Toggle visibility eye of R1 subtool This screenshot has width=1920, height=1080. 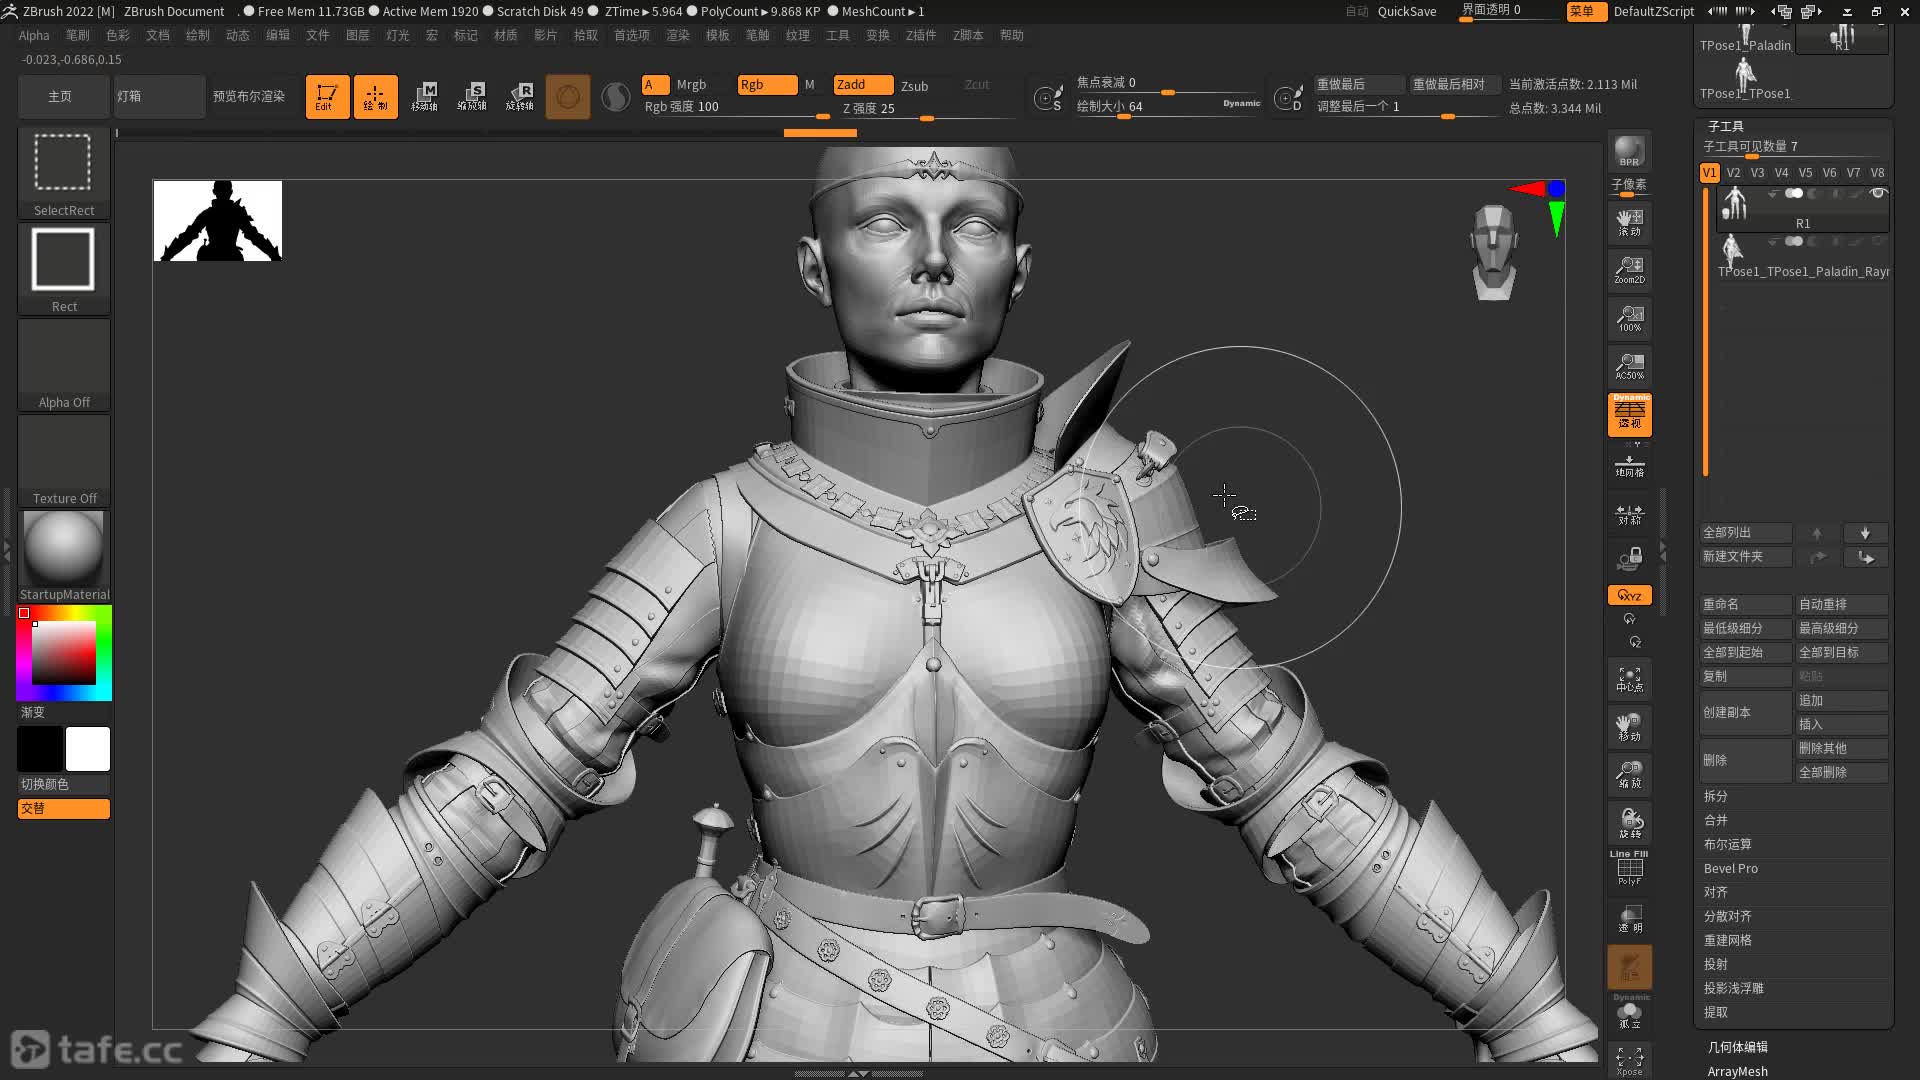point(1878,193)
